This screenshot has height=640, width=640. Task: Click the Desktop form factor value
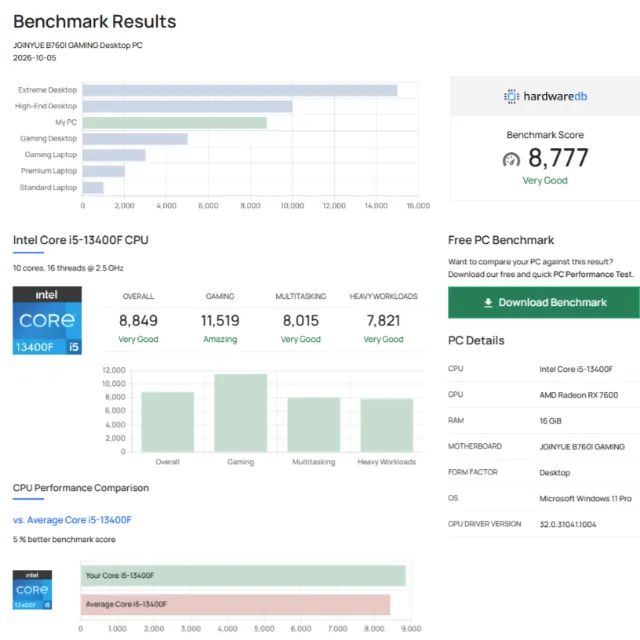point(555,473)
